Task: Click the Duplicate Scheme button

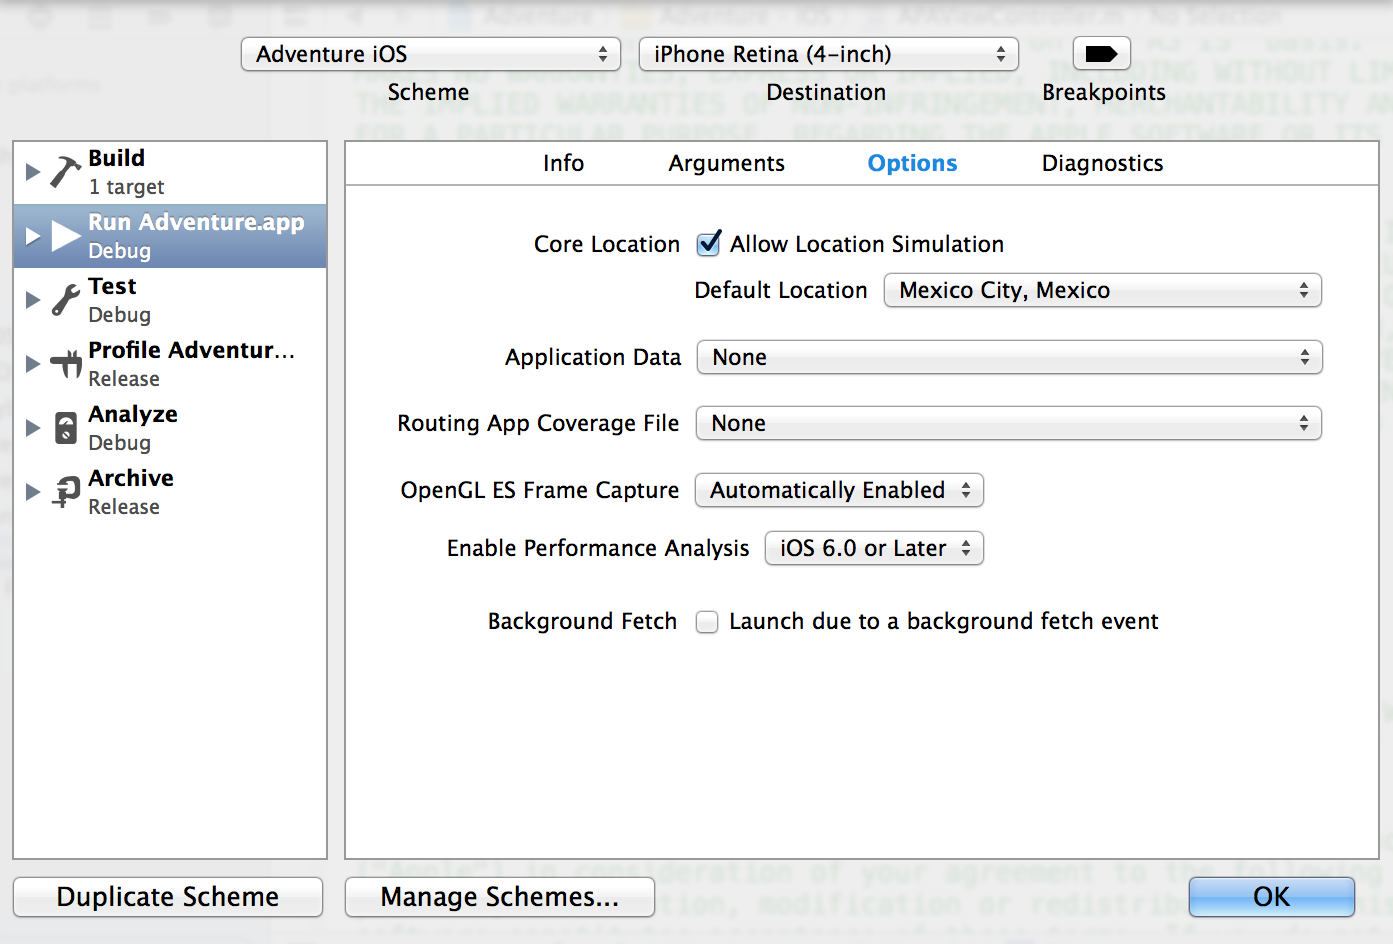Action: (x=168, y=897)
